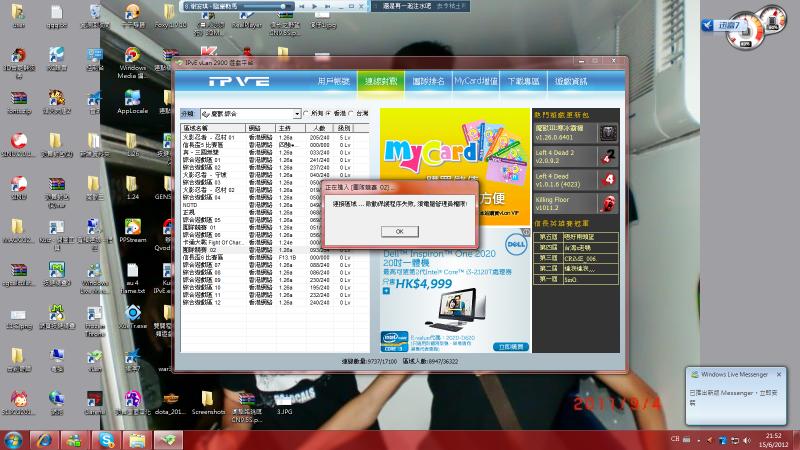Screen dimensions: 800x450
Task: Click OK in the connection failure dialog
Action: [399, 231]
